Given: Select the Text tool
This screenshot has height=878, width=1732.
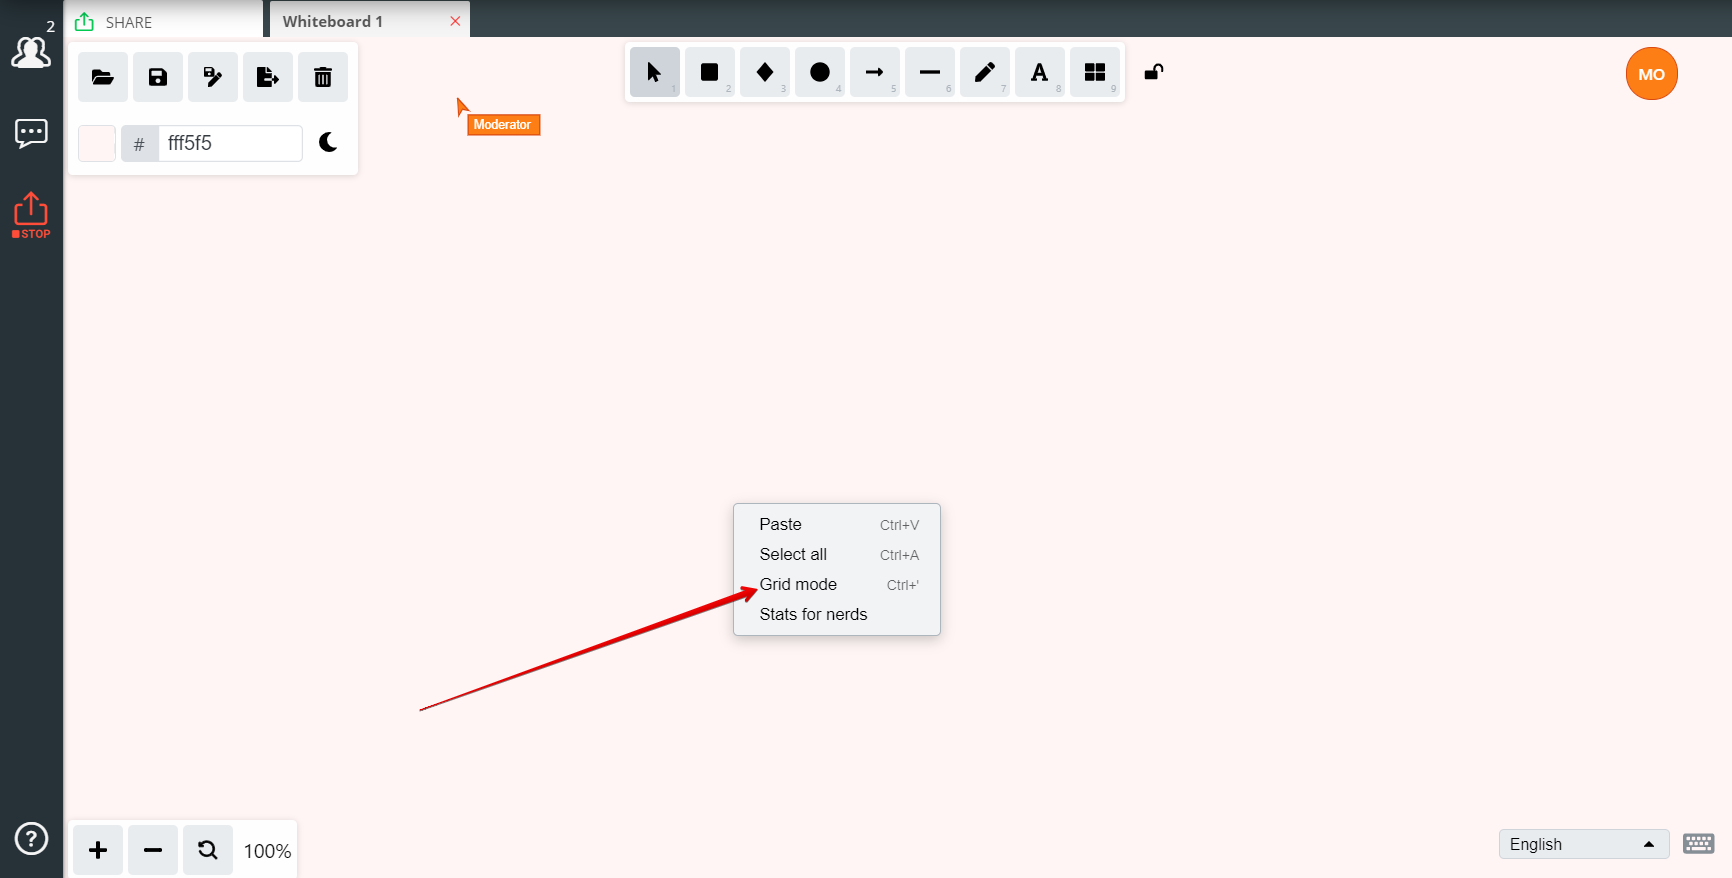Looking at the screenshot, I should point(1040,72).
